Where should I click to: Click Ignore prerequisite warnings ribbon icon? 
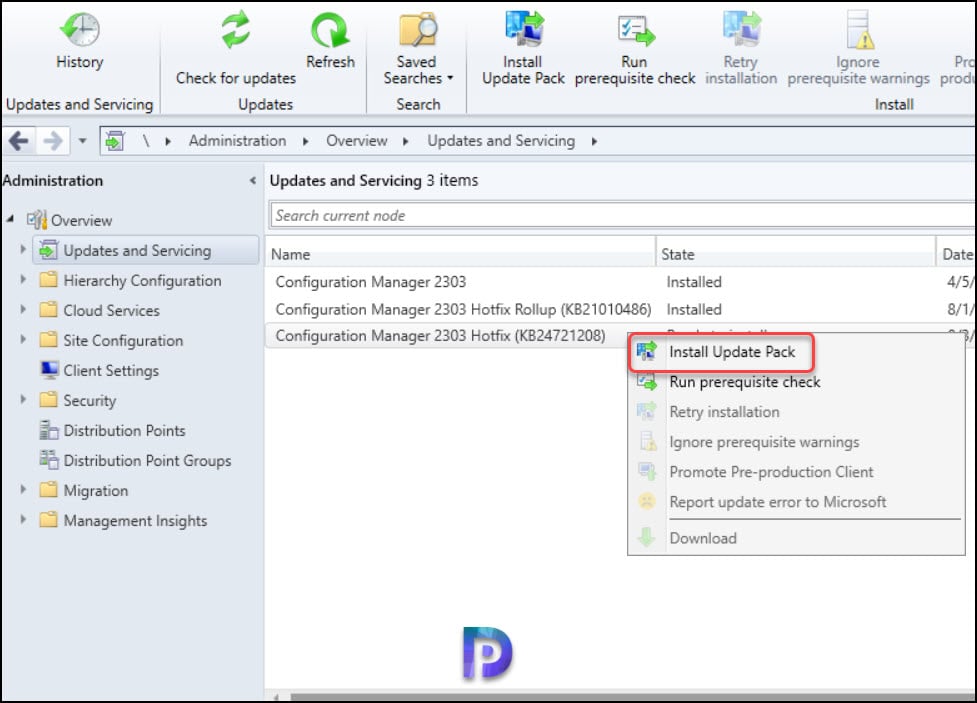click(x=861, y=31)
